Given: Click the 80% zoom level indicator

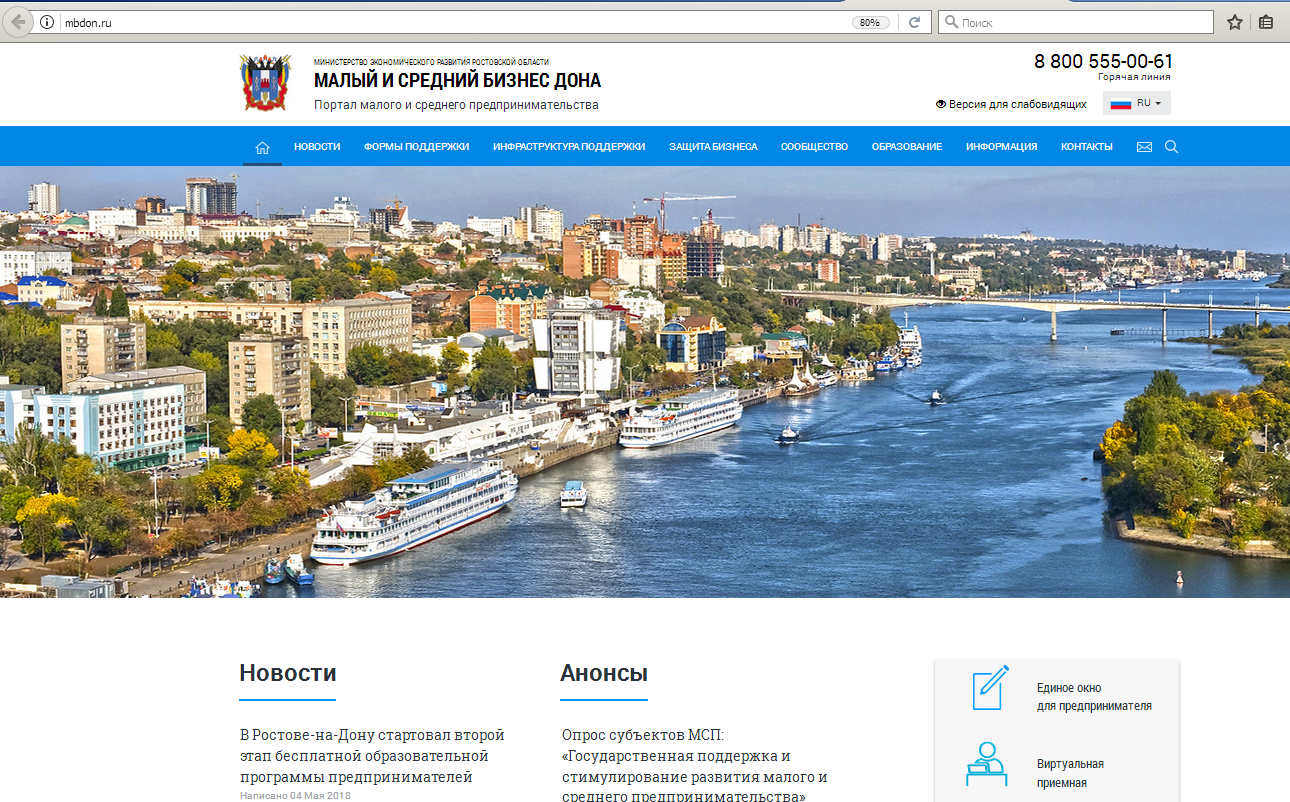Looking at the screenshot, I should (x=870, y=22).
